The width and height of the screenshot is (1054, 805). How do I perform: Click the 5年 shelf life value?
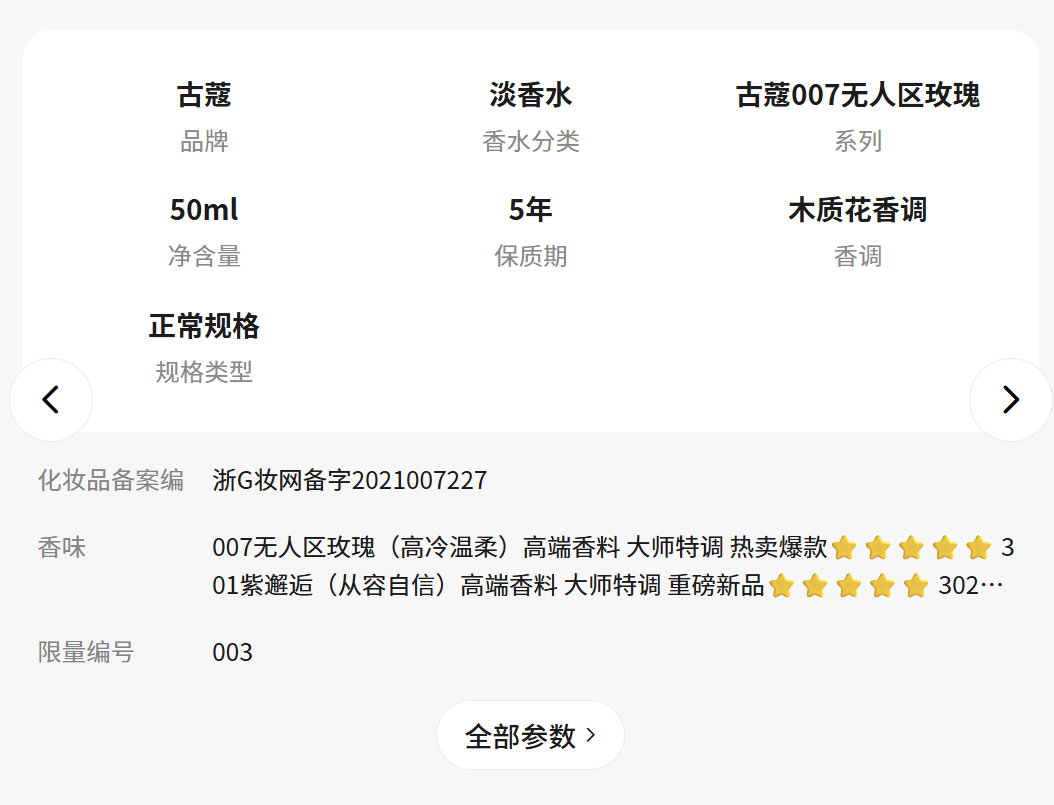click(x=530, y=210)
